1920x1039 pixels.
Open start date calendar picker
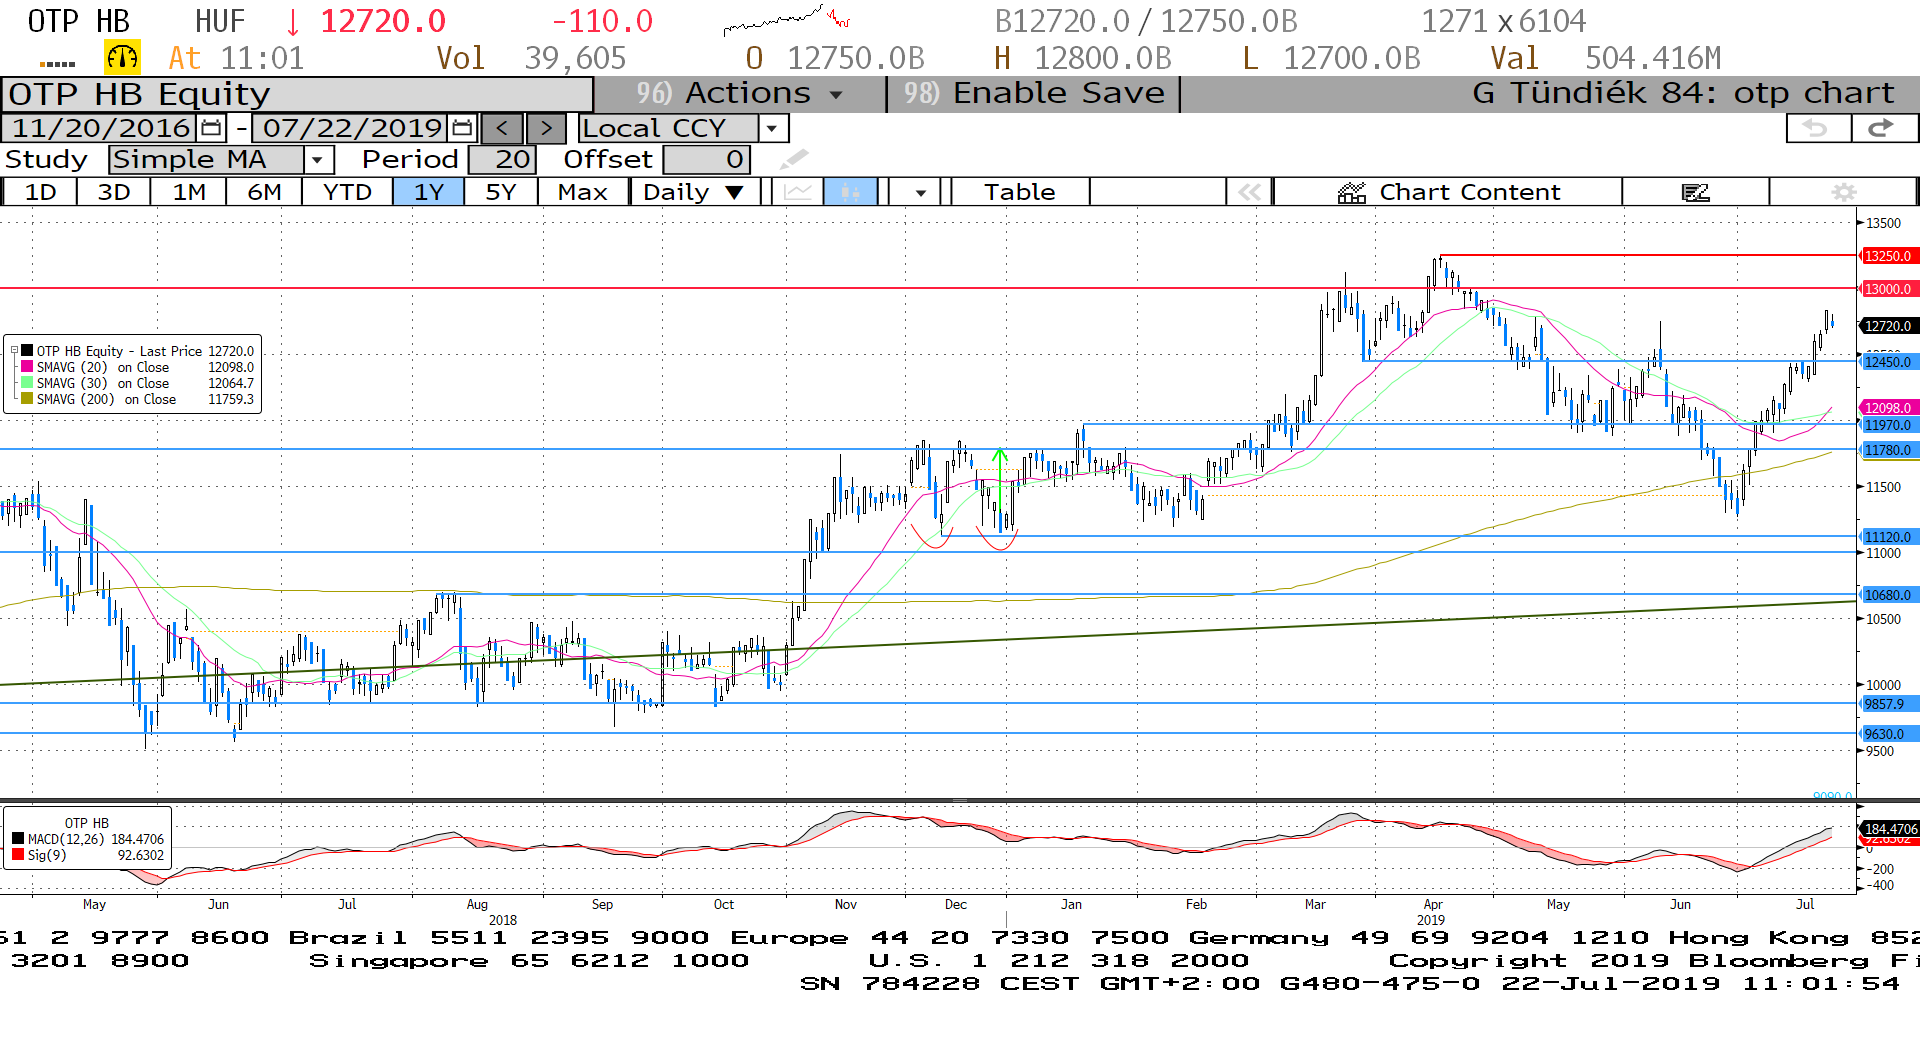tap(211, 128)
